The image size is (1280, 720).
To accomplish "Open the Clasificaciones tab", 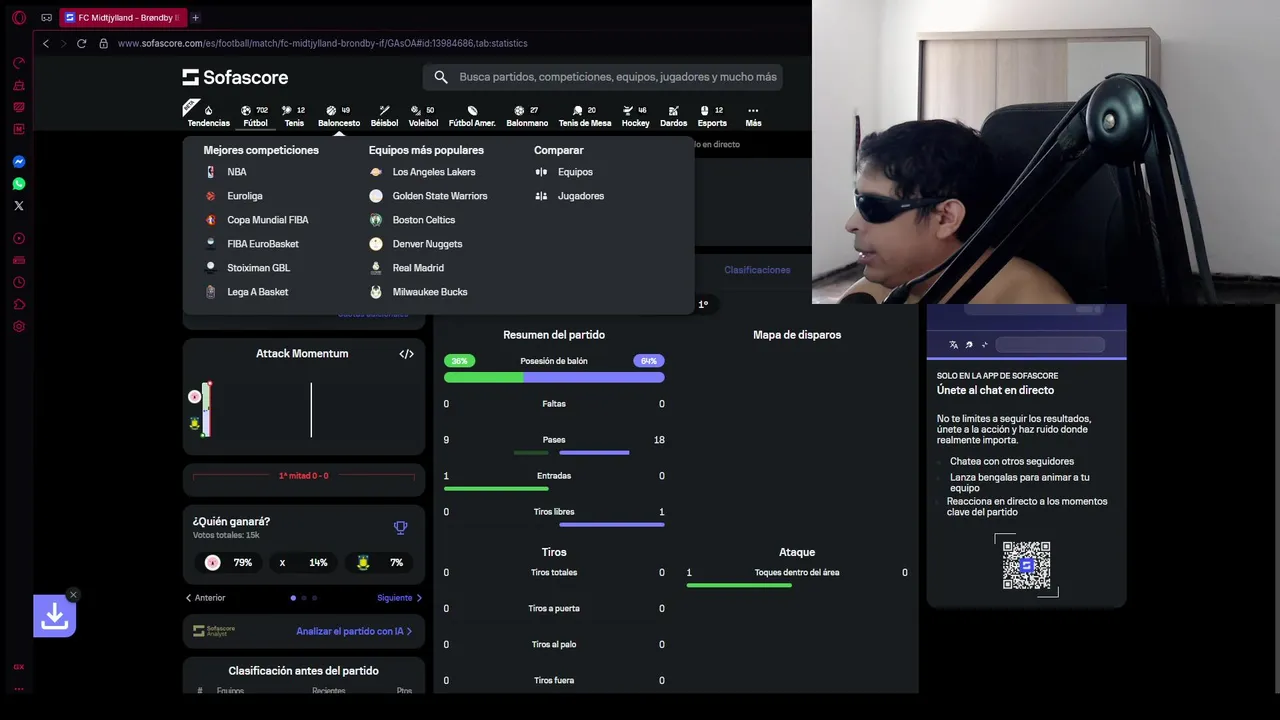I will coord(757,270).
